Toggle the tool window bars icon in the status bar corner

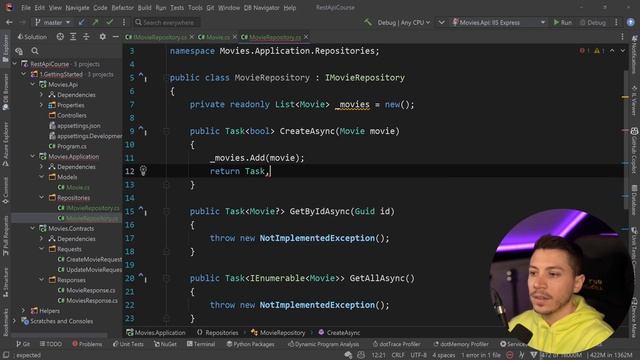click(x=6, y=355)
